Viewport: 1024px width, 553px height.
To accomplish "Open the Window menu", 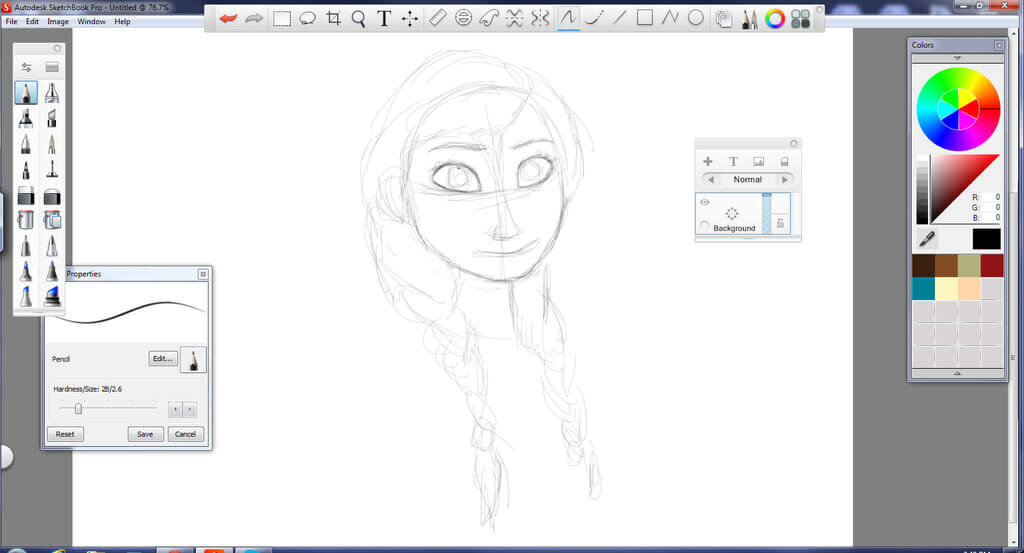I will point(91,21).
